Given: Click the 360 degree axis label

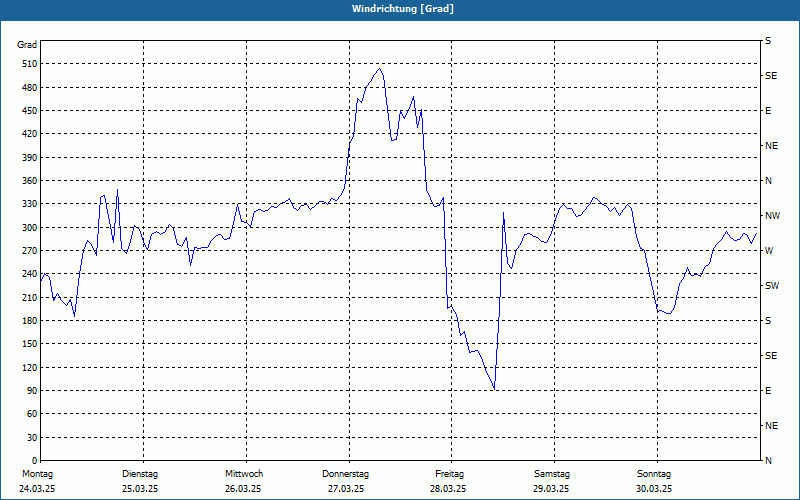Looking at the screenshot, I should coord(30,181).
